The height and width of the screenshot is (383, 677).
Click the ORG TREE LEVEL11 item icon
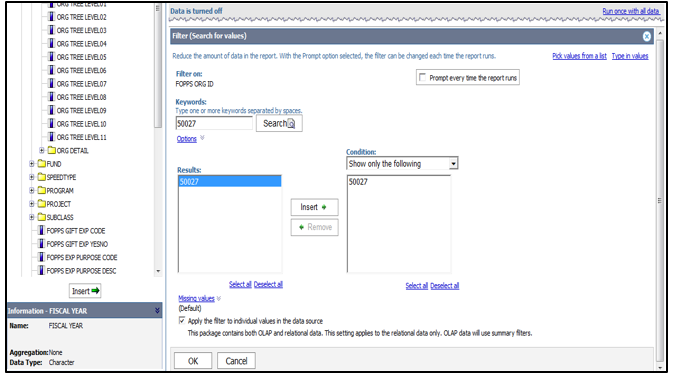click(x=51, y=137)
